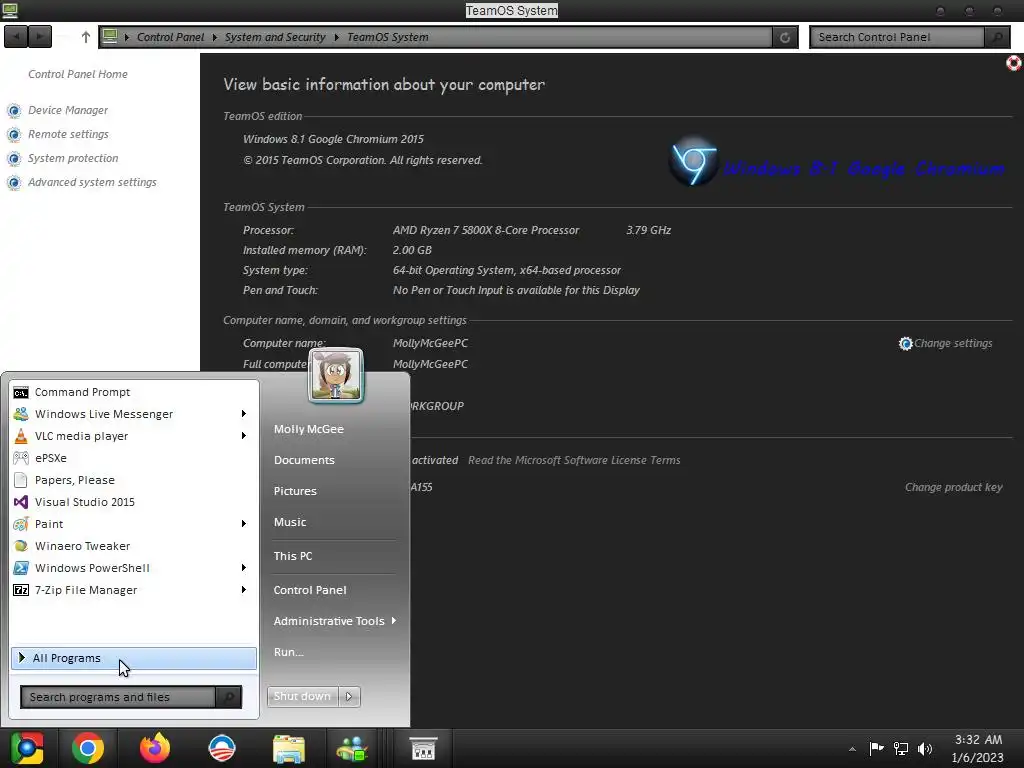Open Music from Start menu

289,522
